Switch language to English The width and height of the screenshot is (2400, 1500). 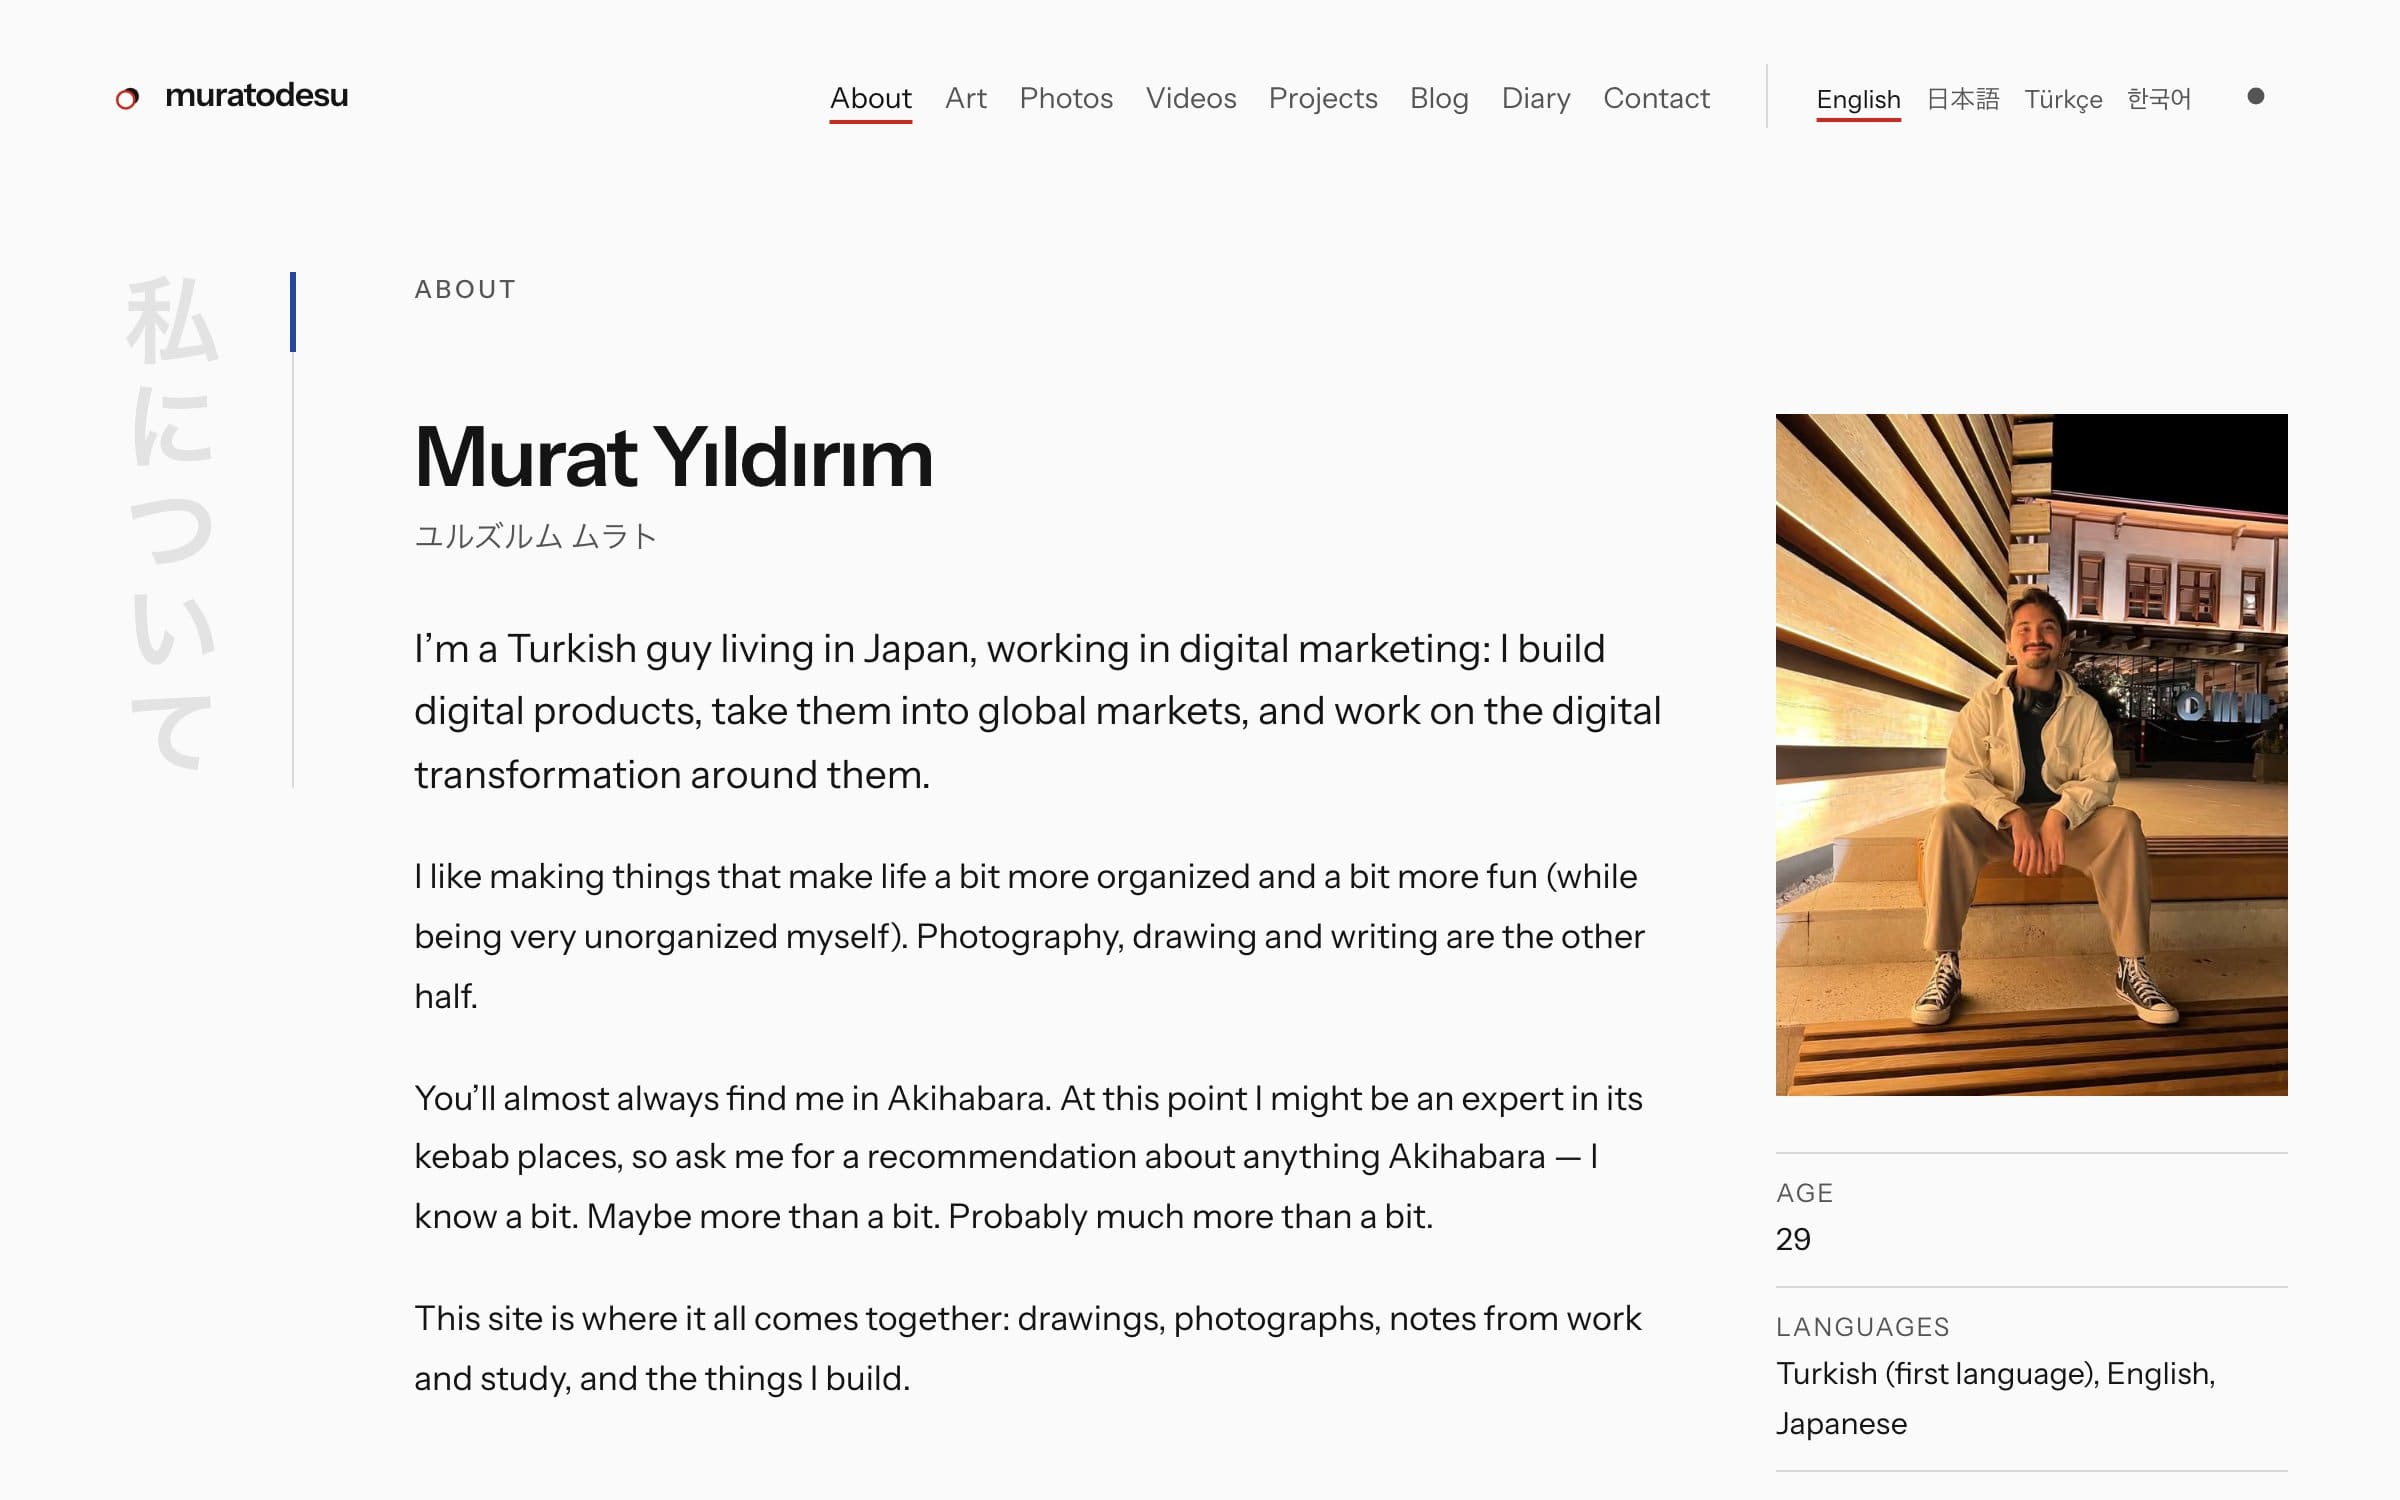[1858, 99]
